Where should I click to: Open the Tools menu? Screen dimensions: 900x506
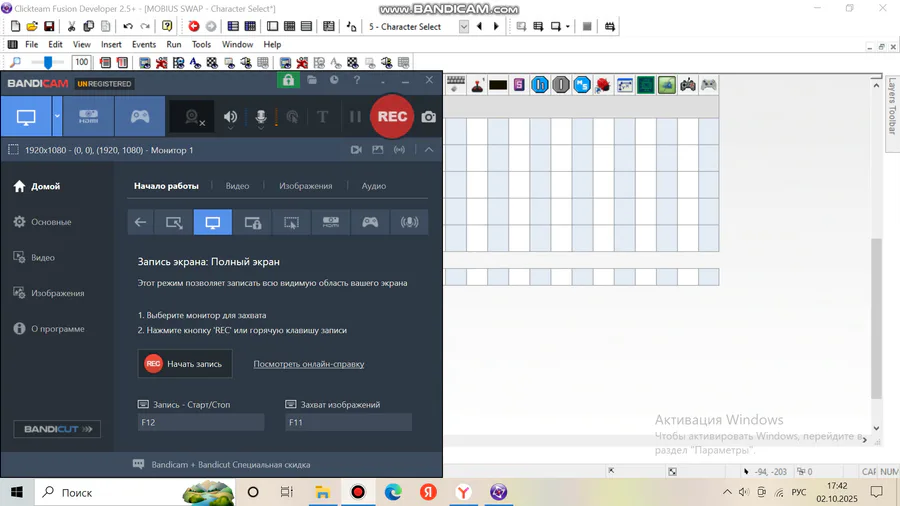[201, 44]
